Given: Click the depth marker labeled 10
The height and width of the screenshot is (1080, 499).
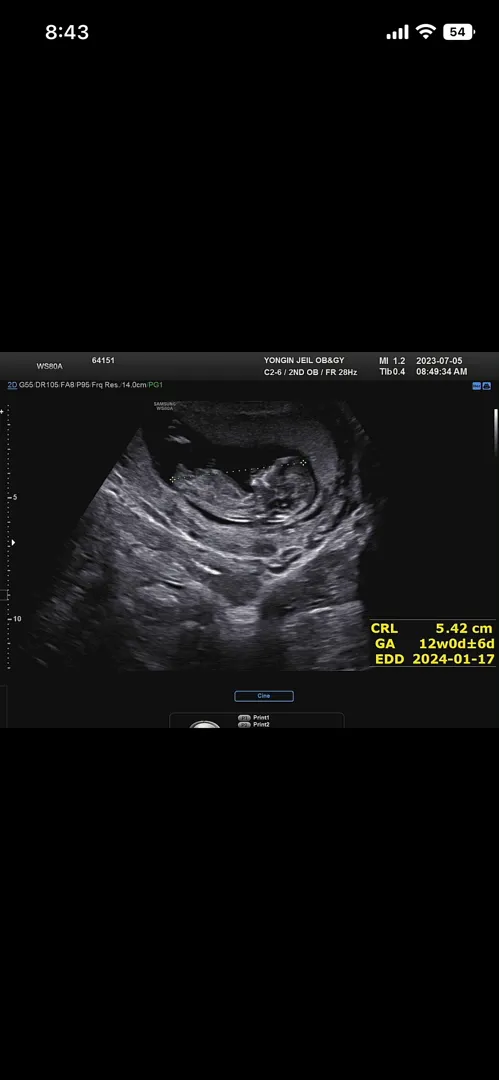Looking at the screenshot, I should coord(15,619).
